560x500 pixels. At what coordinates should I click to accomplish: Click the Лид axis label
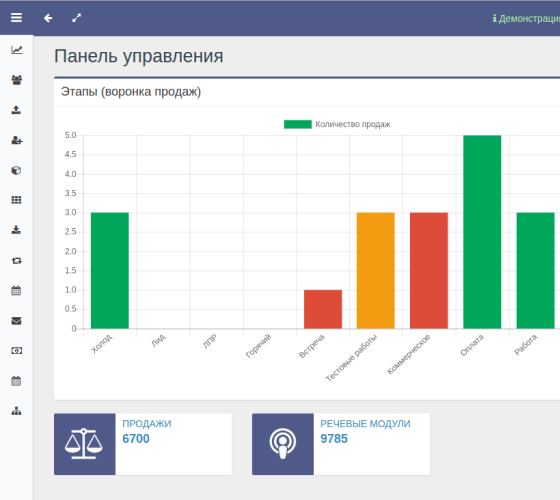pyautogui.click(x=158, y=340)
